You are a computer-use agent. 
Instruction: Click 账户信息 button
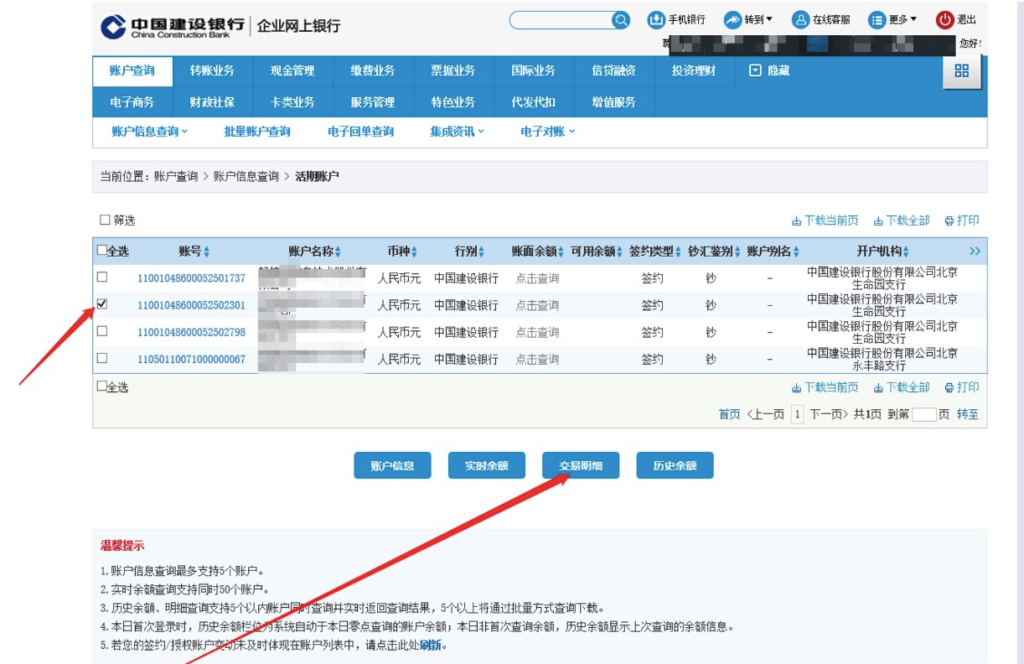point(392,466)
